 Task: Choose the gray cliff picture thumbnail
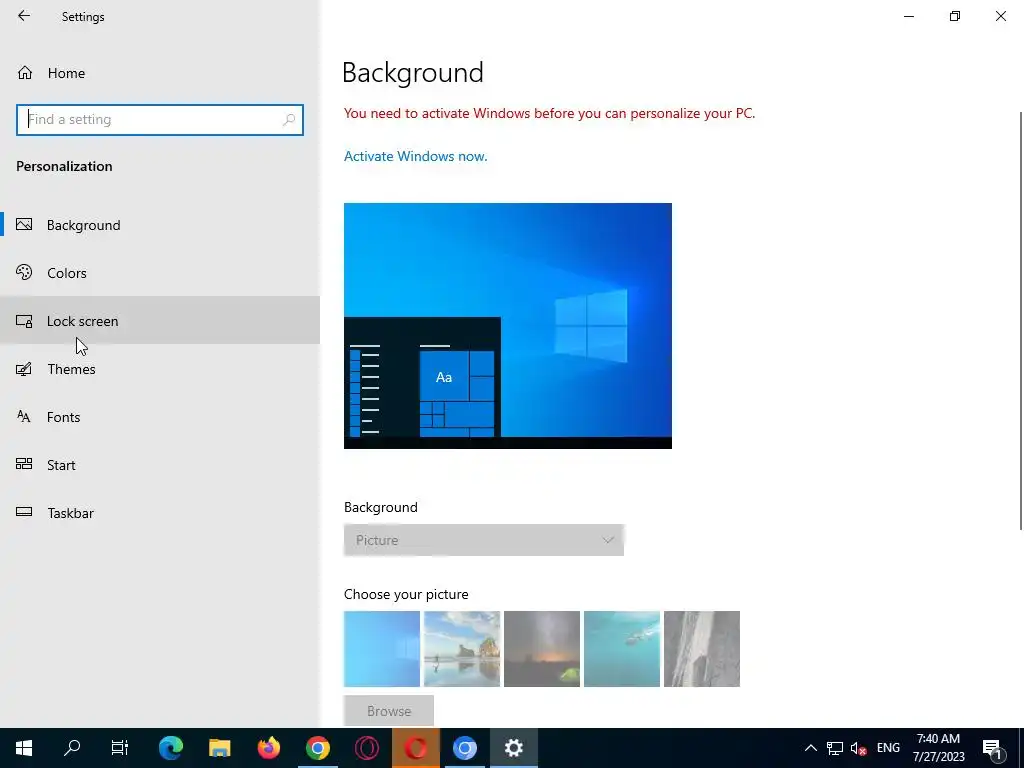(x=702, y=648)
